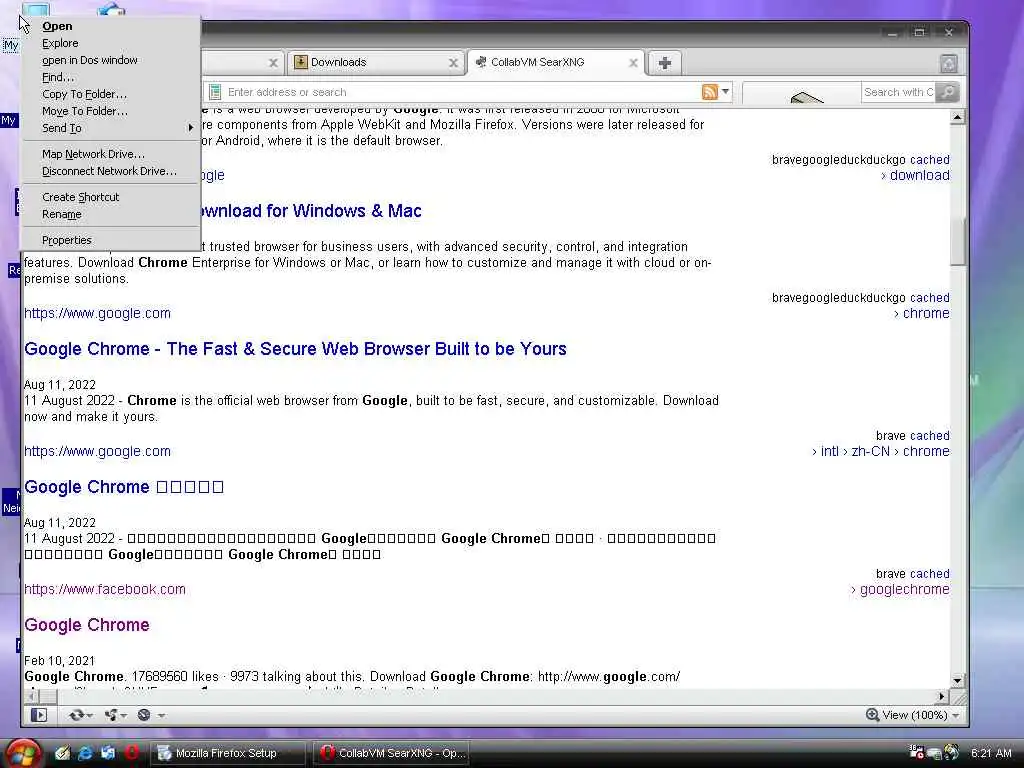Click the vertical scrollbar thumb
This screenshot has width=1024, height=768.
tap(957, 240)
